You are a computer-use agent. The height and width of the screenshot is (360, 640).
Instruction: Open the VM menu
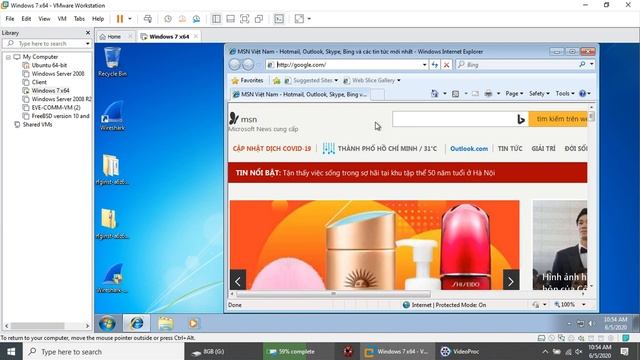(x=62, y=19)
